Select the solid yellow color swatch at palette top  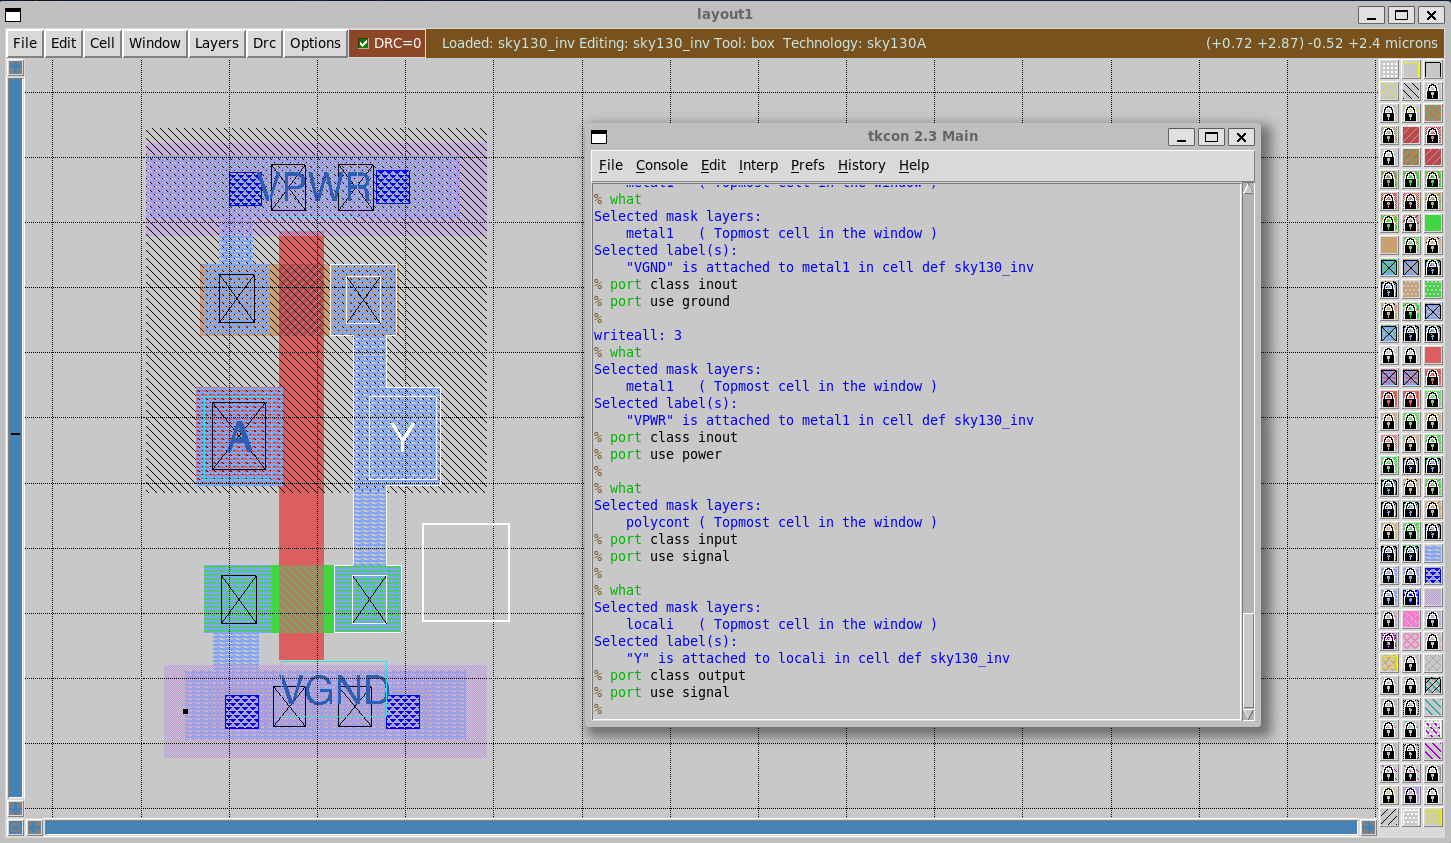(1410, 69)
